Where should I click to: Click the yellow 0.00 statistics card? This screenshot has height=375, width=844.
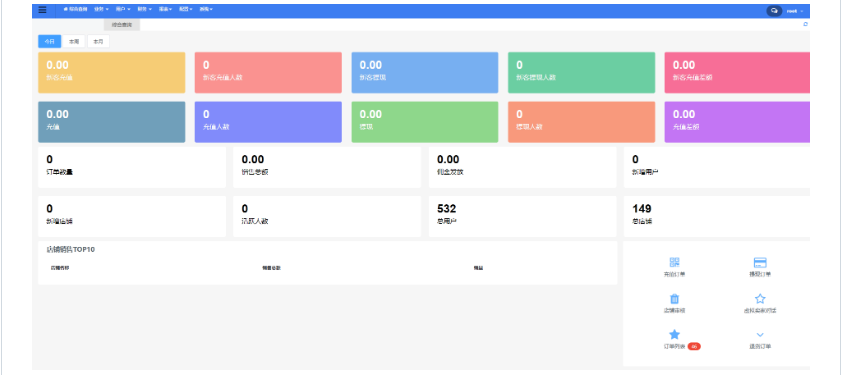tap(111, 73)
